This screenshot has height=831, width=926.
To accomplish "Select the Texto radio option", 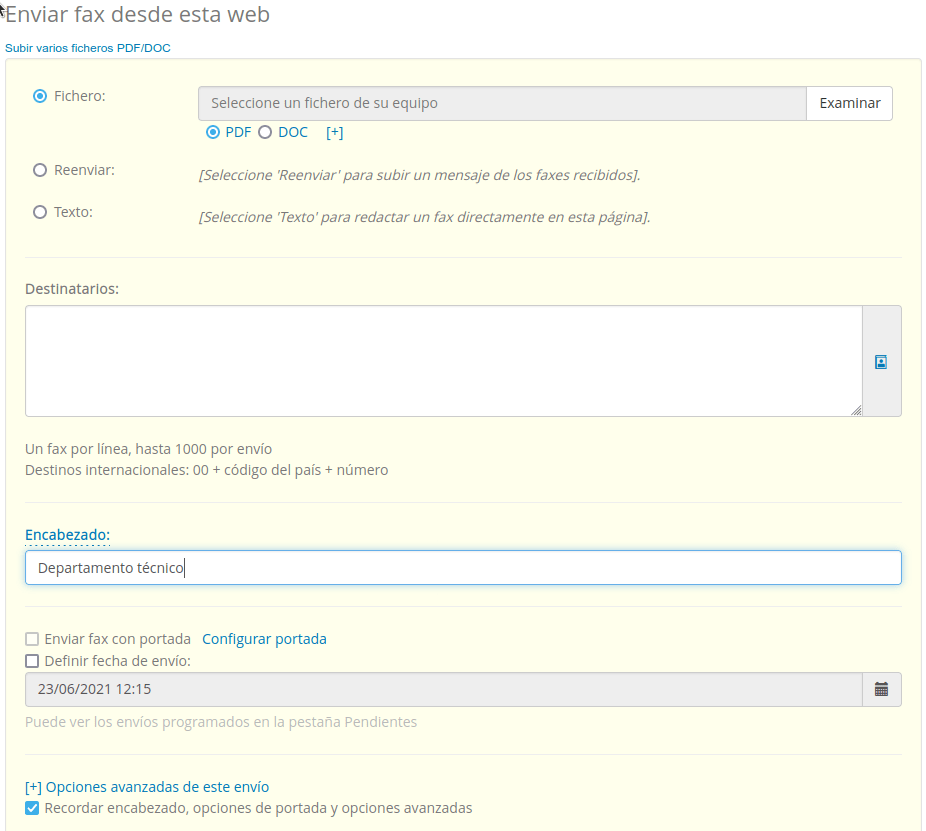I will 40,212.
